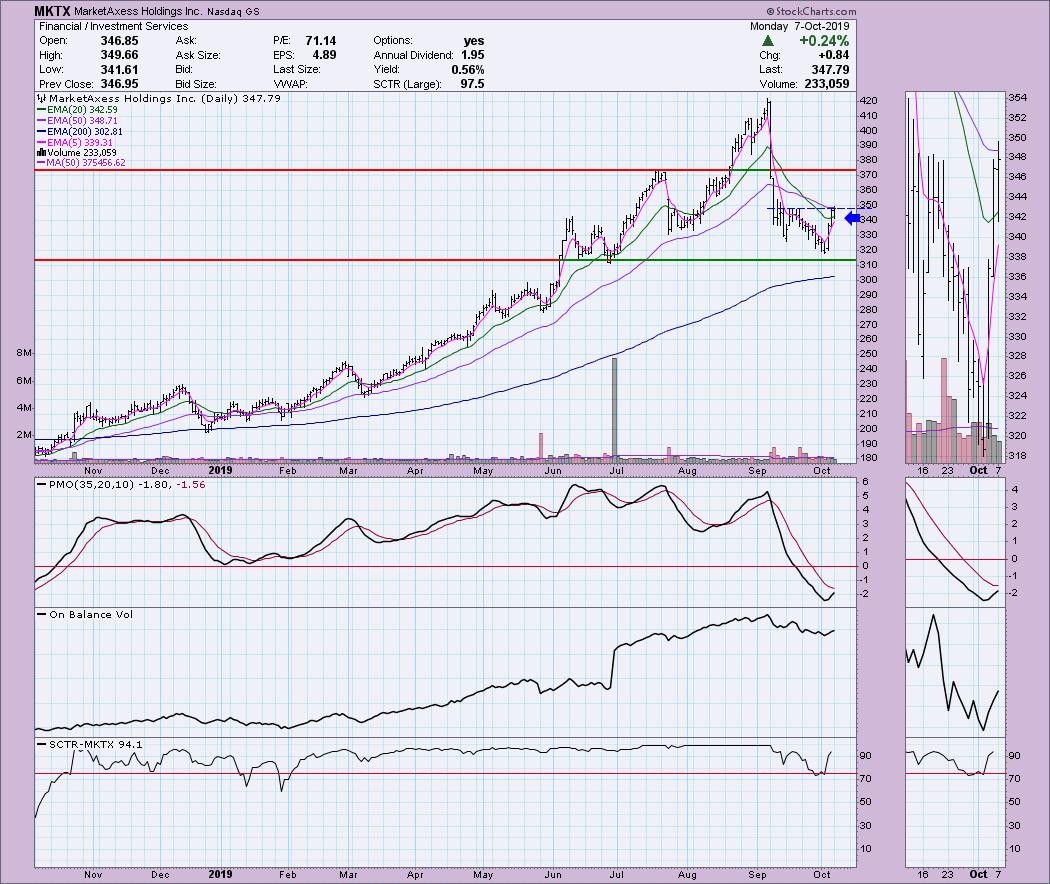Click the 'Volume:' label in the header
1050x884 pixels.
point(778,84)
